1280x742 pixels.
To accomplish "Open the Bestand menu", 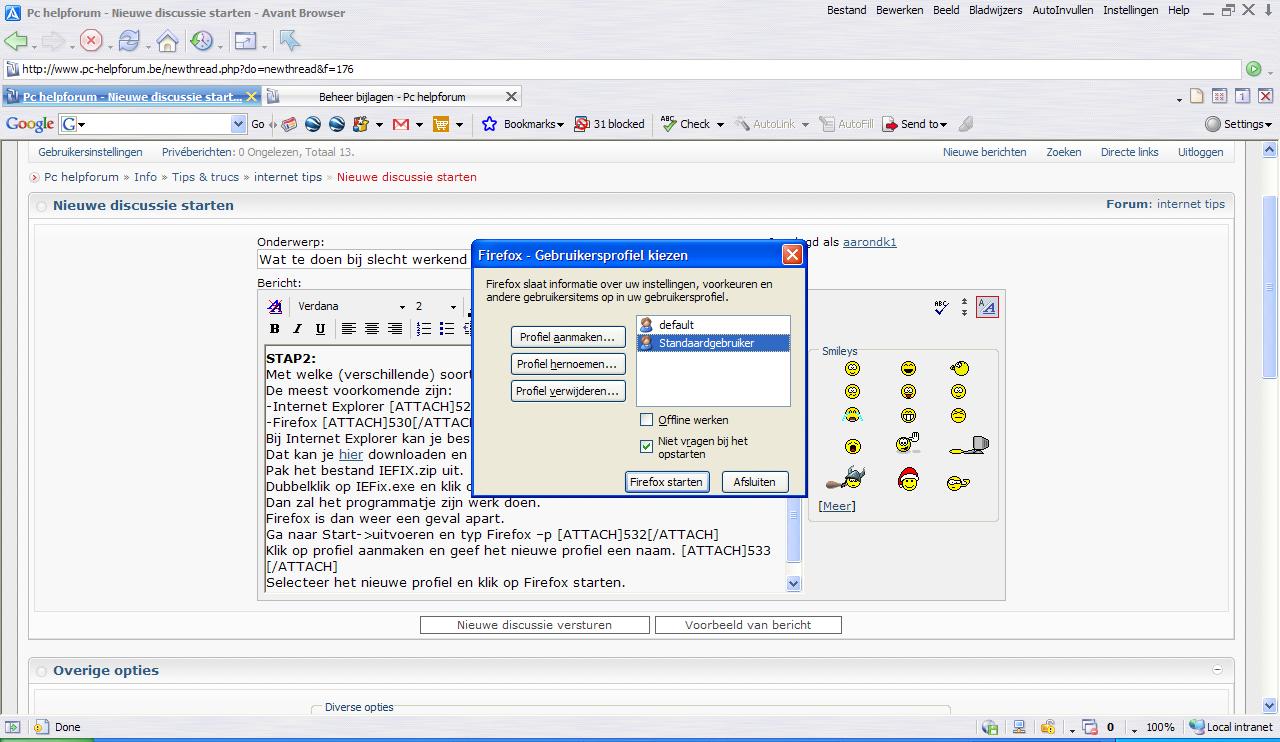I will (847, 10).
